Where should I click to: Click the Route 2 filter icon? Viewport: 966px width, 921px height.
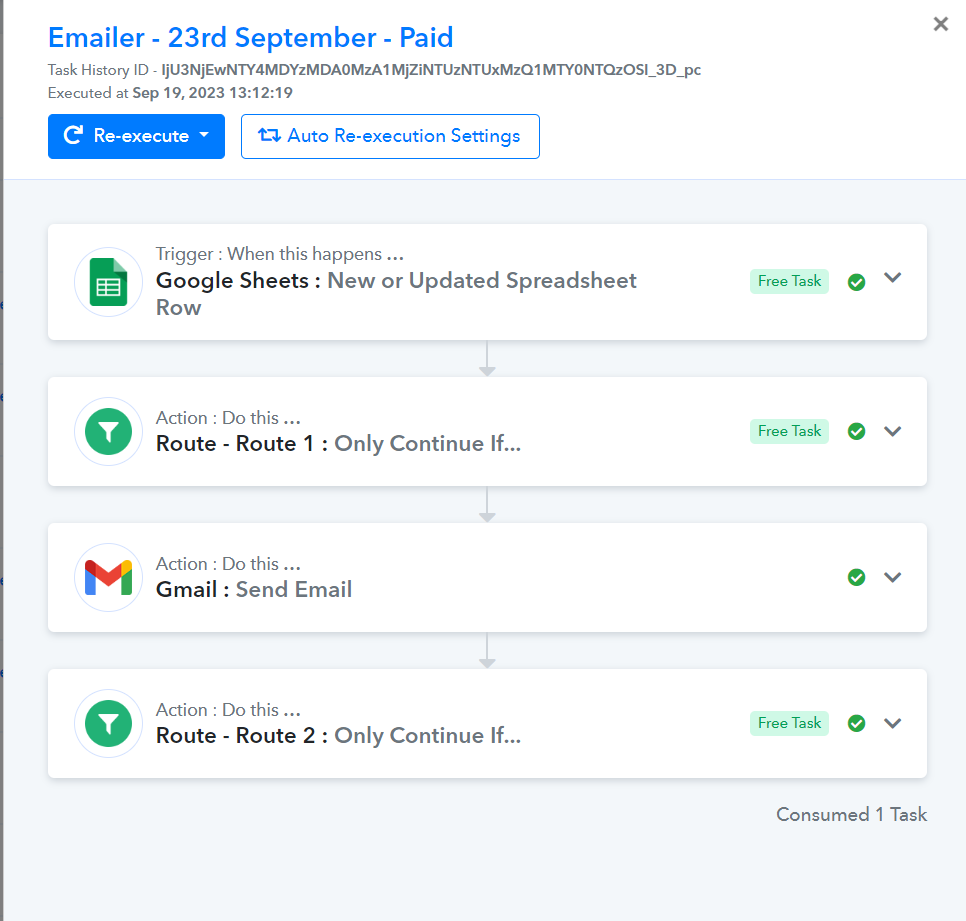(x=108, y=723)
